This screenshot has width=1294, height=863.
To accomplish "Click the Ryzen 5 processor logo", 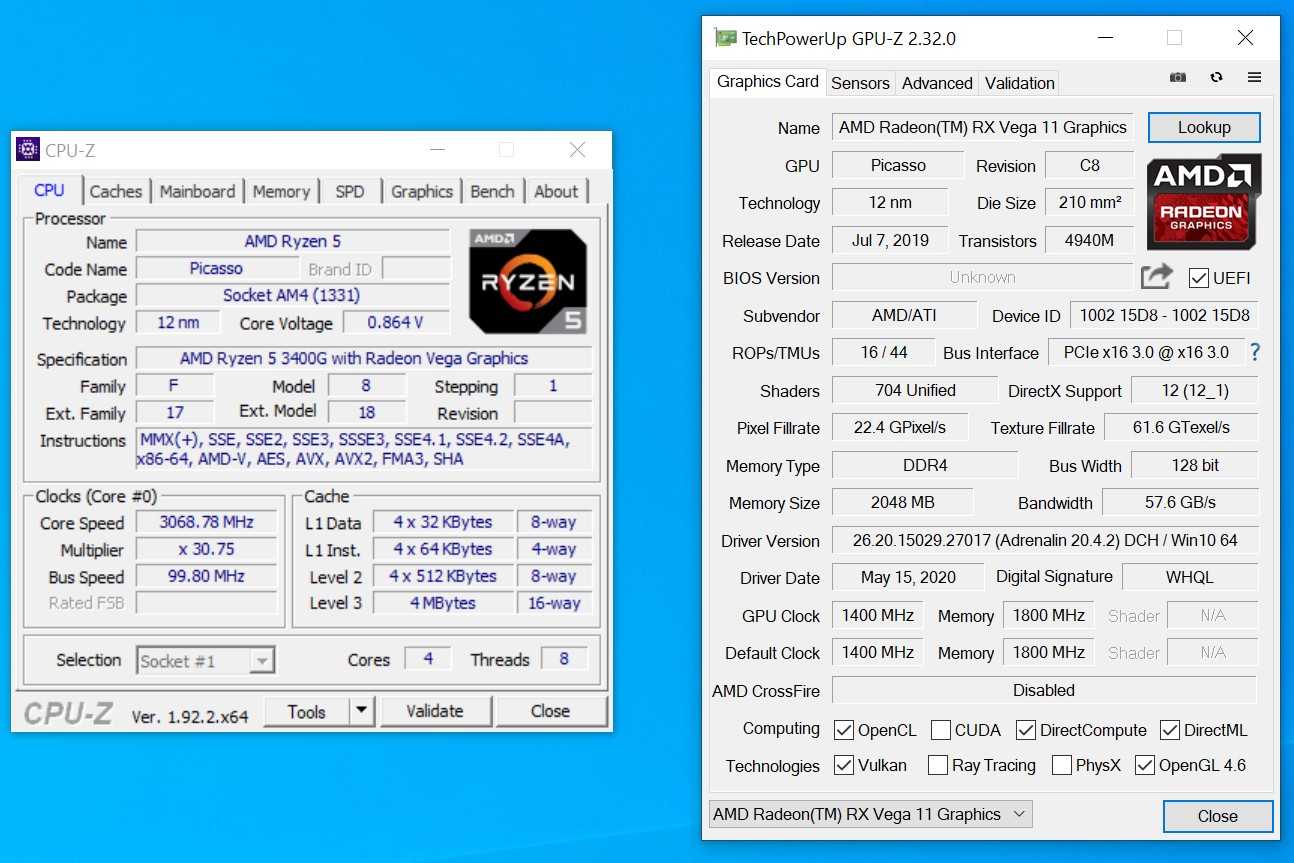I will (x=527, y=281).
